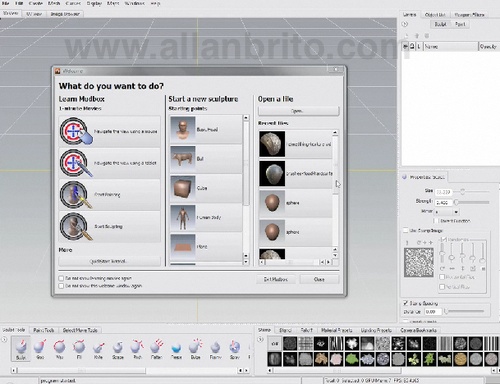Screen dimensions: 500x384
Task: Open the first sphere recent file
Action: [295, 203]
